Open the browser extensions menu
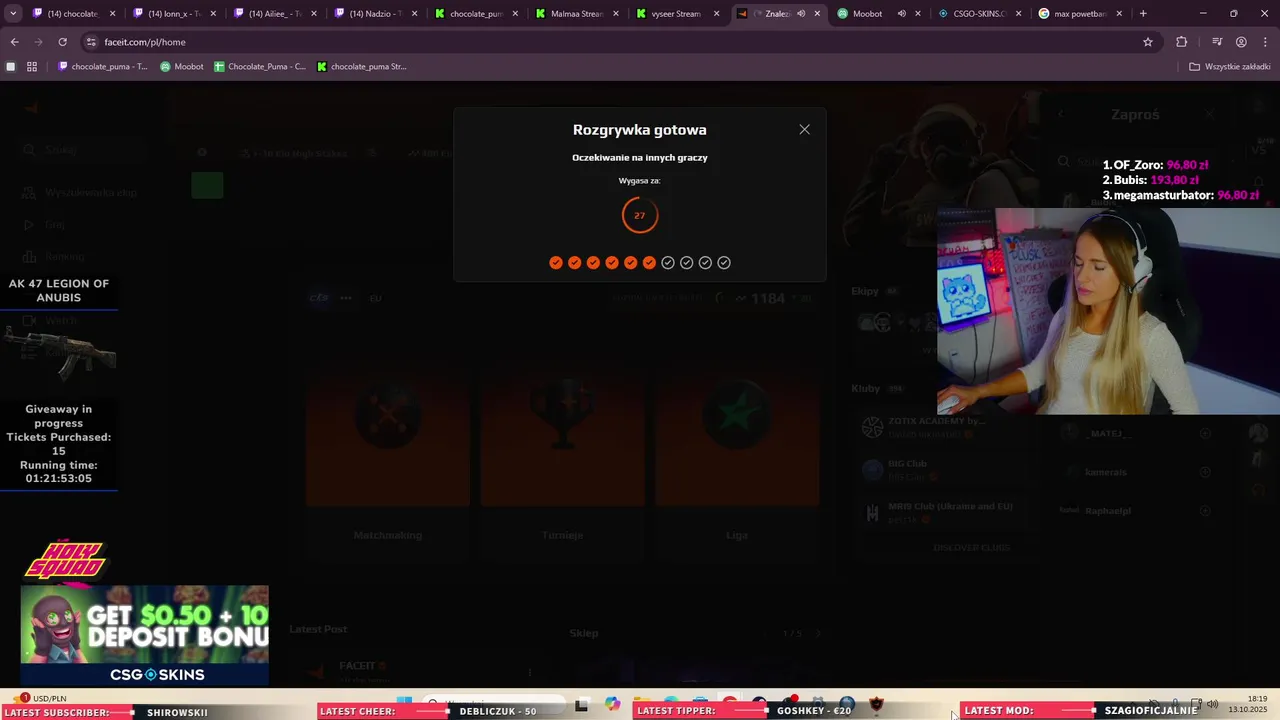1280x720 pixels. pos(1182,42)
